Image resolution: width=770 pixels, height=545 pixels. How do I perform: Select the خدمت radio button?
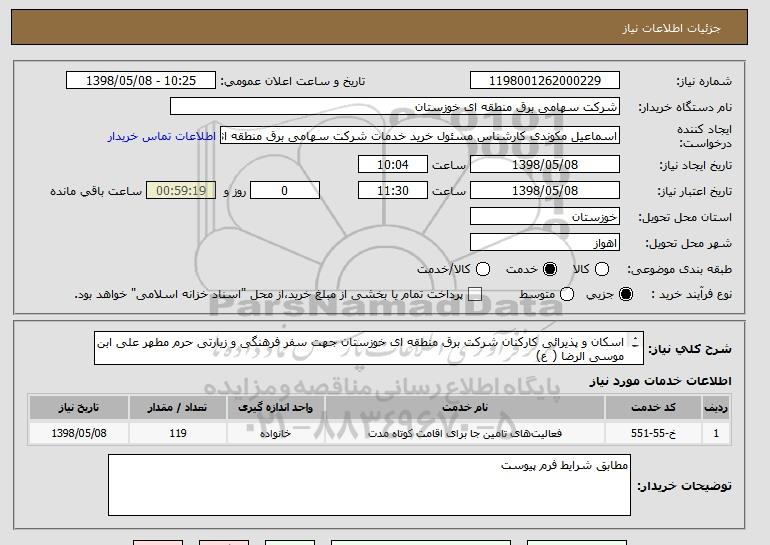548,269
